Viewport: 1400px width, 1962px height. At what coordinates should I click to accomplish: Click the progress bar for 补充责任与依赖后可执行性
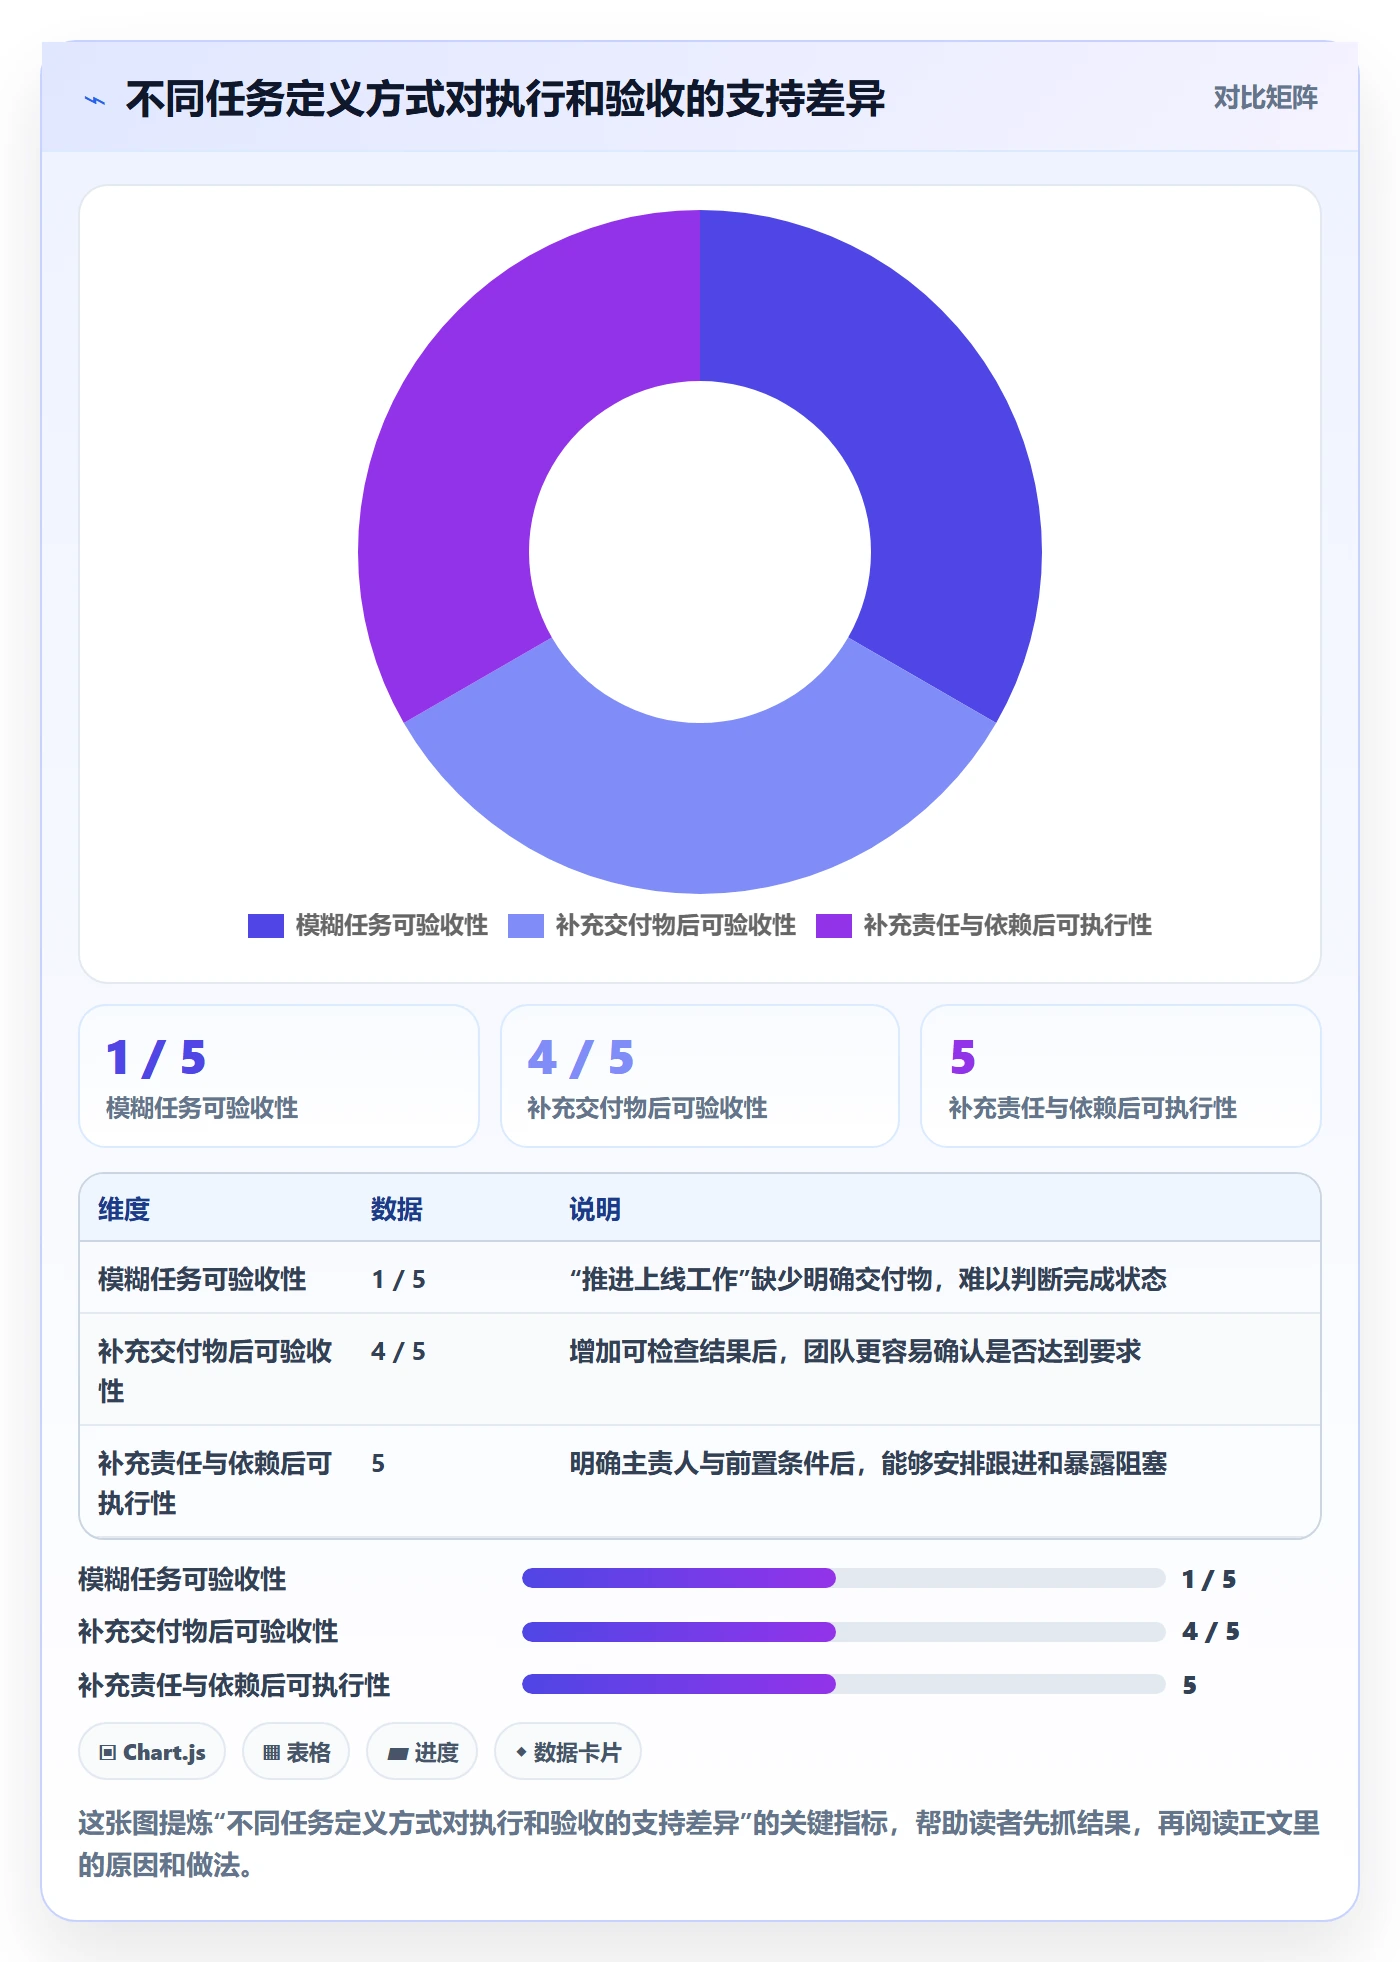[x=844, y=1684]
